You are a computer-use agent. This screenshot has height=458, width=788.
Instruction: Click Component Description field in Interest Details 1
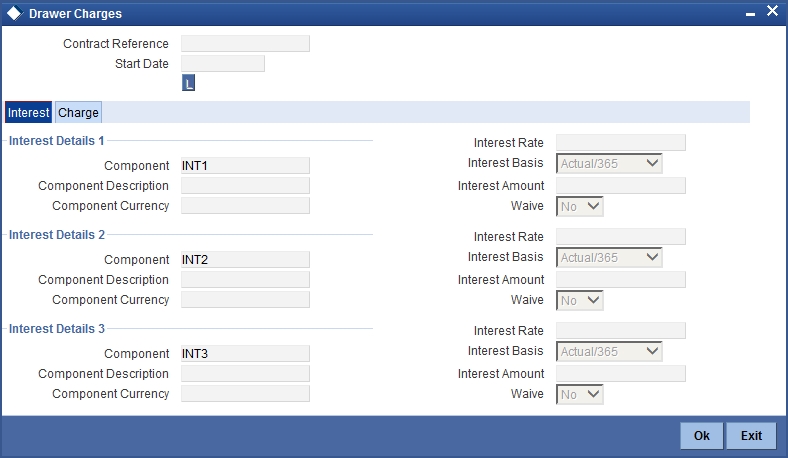[245, 186]
